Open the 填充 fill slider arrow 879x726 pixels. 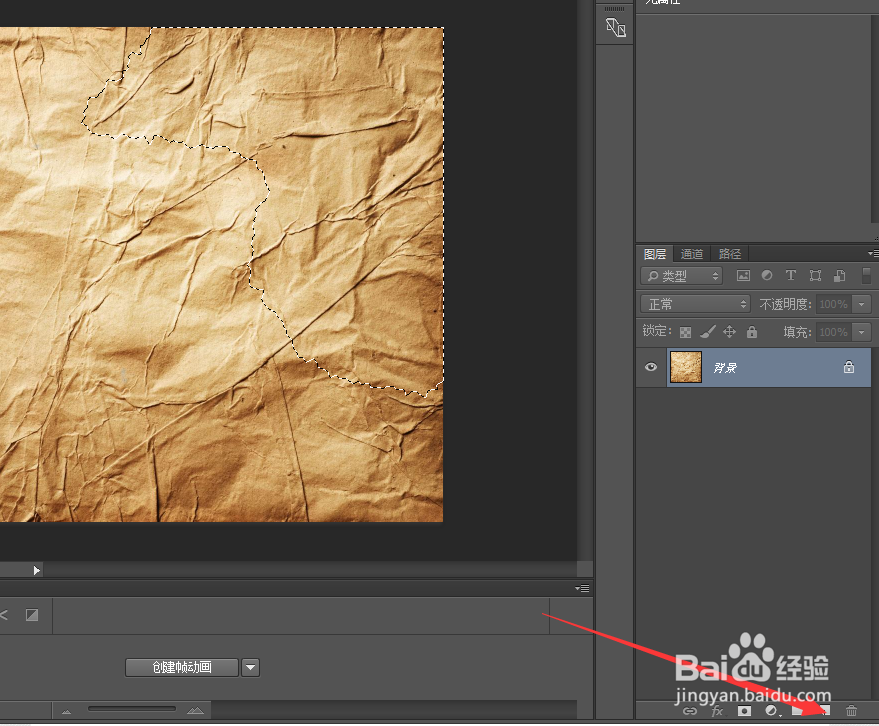(x=862, y=332)
